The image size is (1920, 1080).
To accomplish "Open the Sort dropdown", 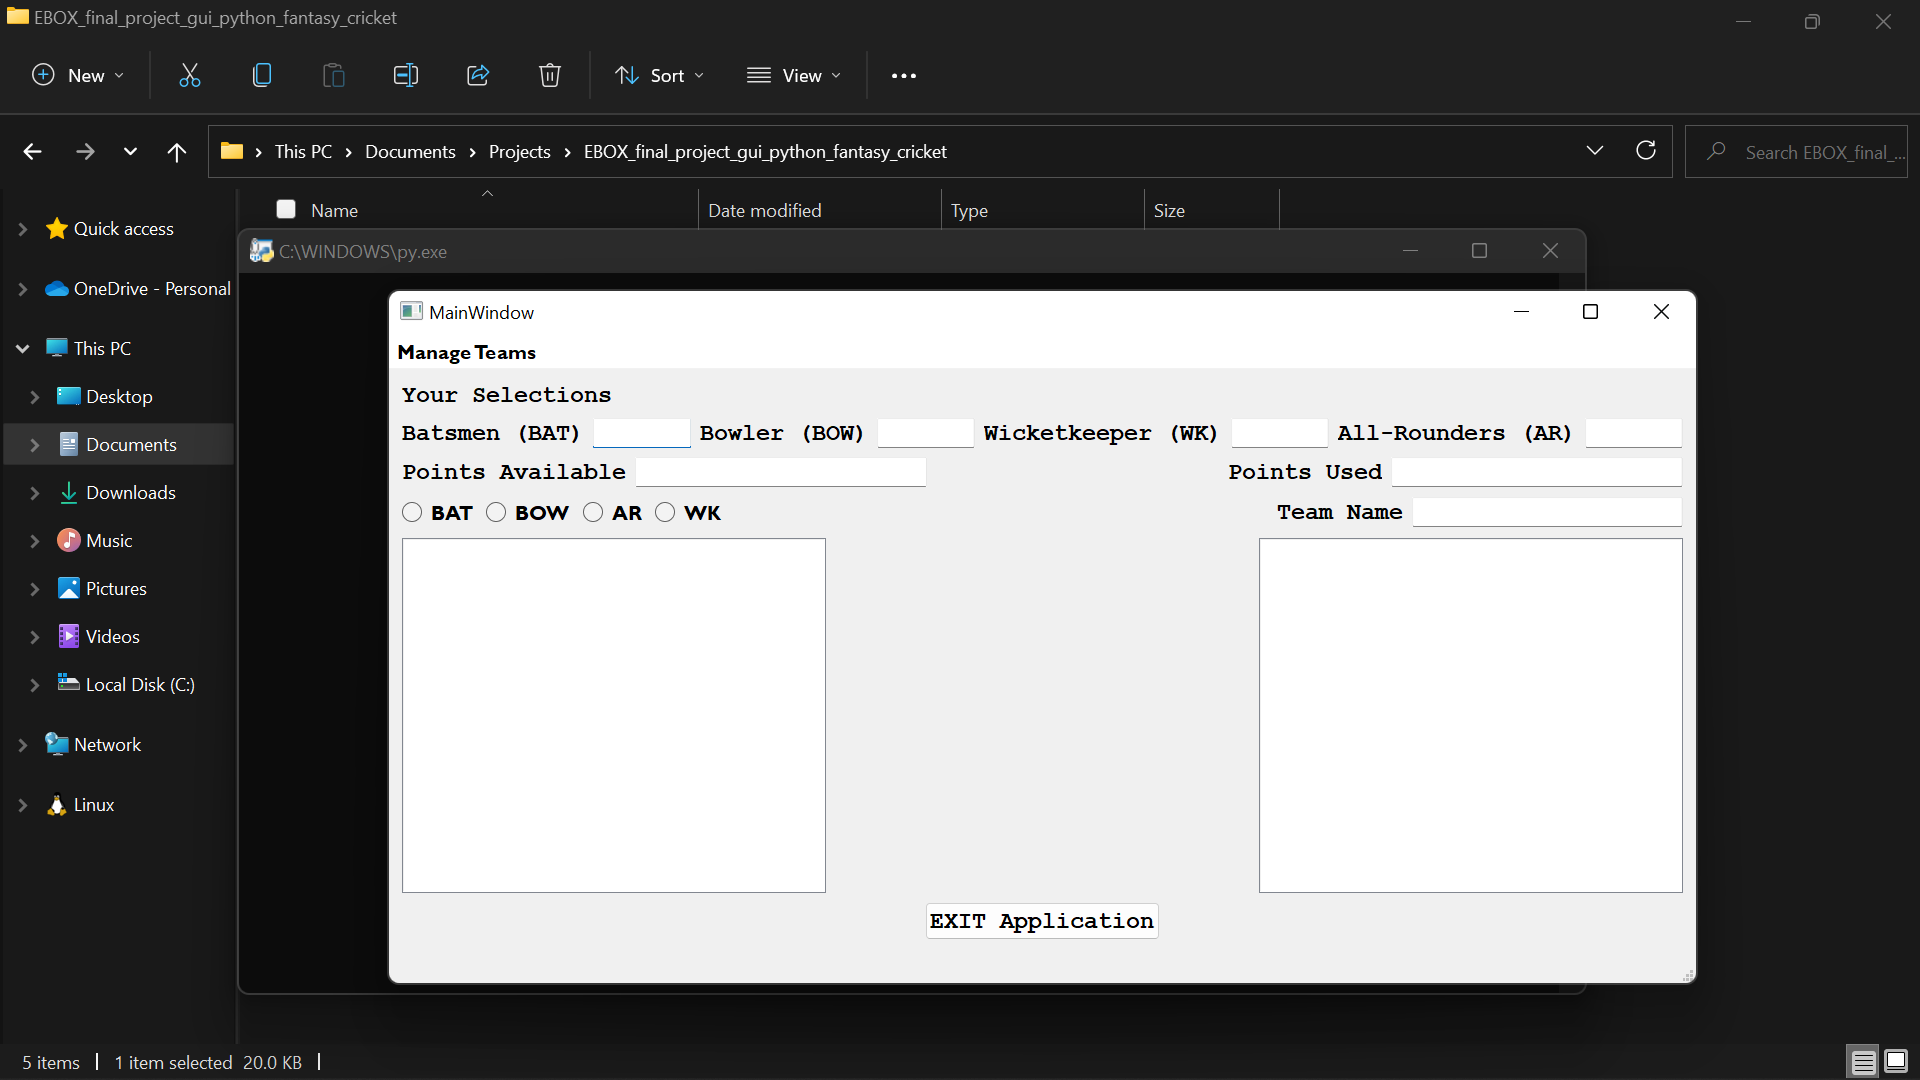I will 658,75.
